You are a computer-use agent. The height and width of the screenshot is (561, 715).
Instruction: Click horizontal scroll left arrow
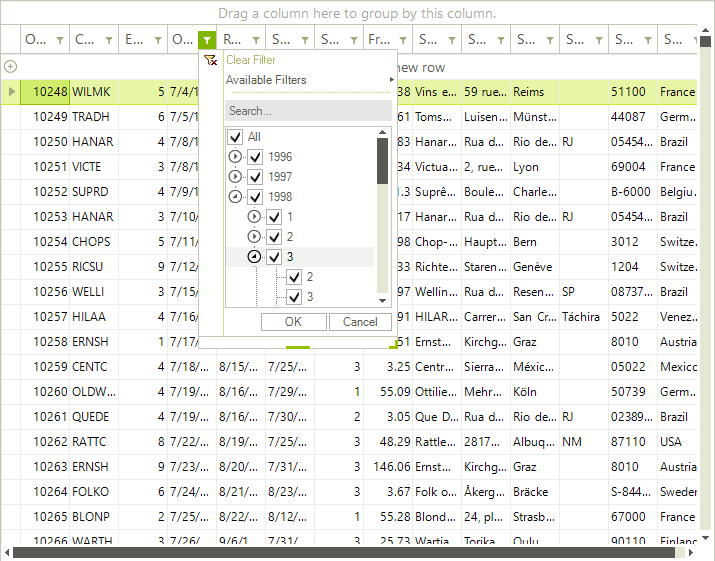(6, 553)
